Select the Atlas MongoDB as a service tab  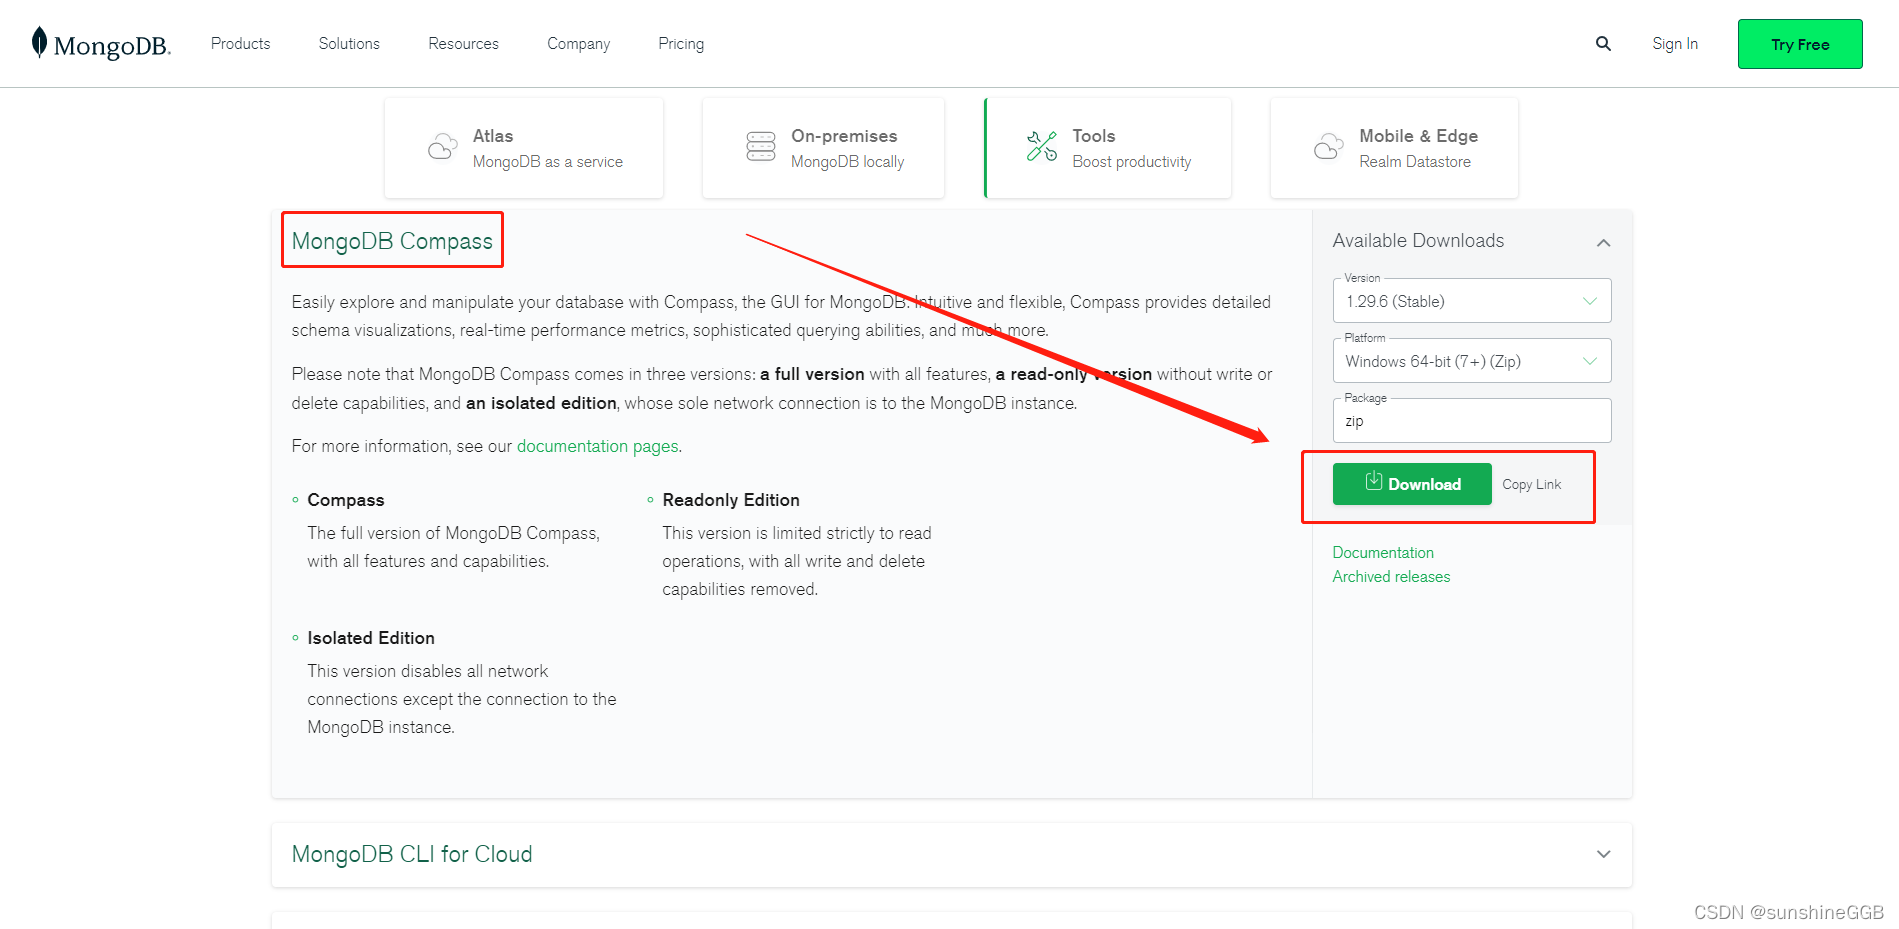point(524,148)
